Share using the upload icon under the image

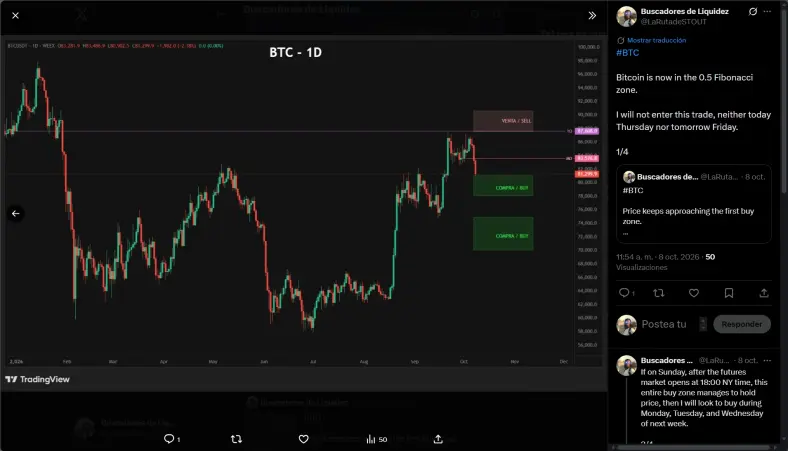click(x=438, y=439)
